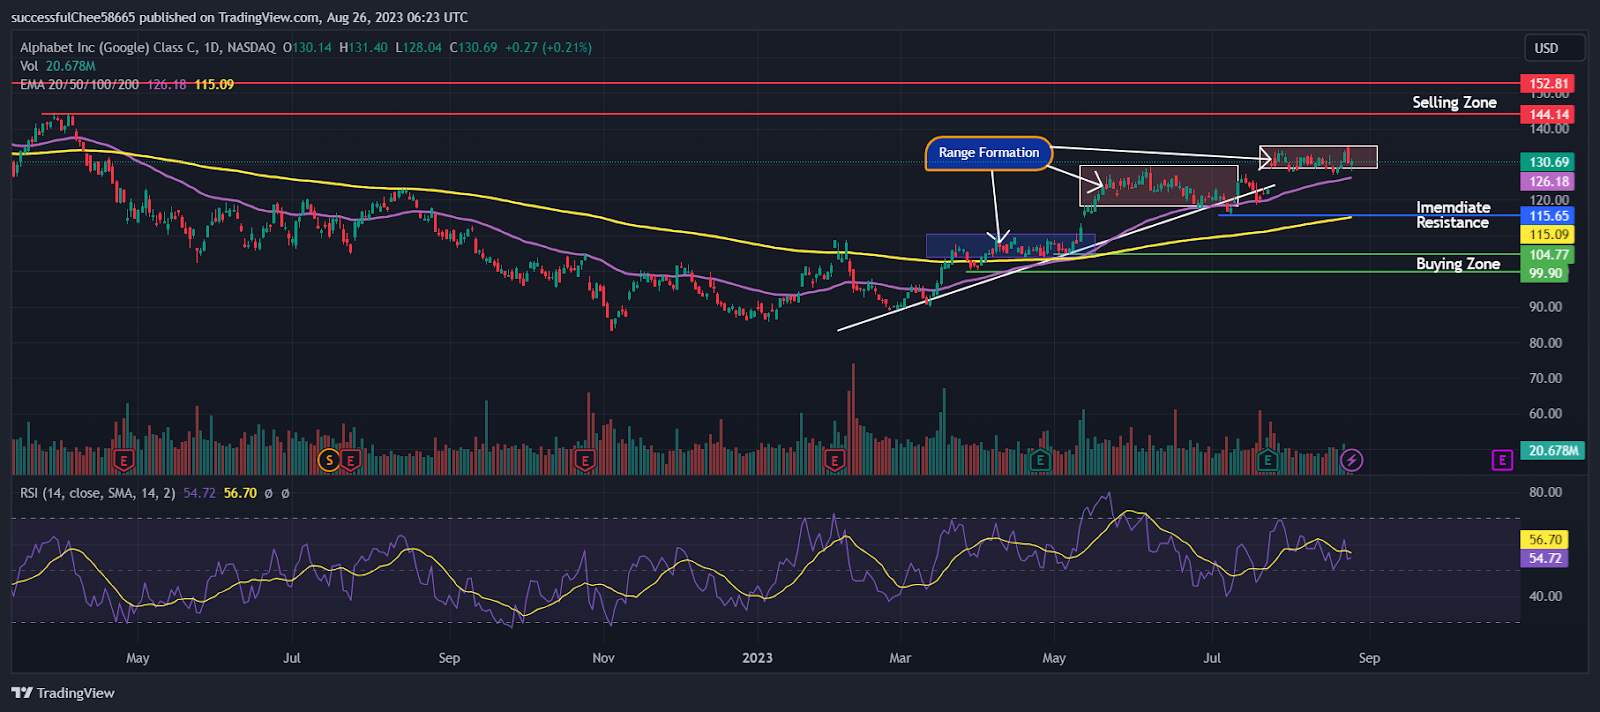Click the 2023 label on time axis

pyautogui.click(x=757, y=658)
